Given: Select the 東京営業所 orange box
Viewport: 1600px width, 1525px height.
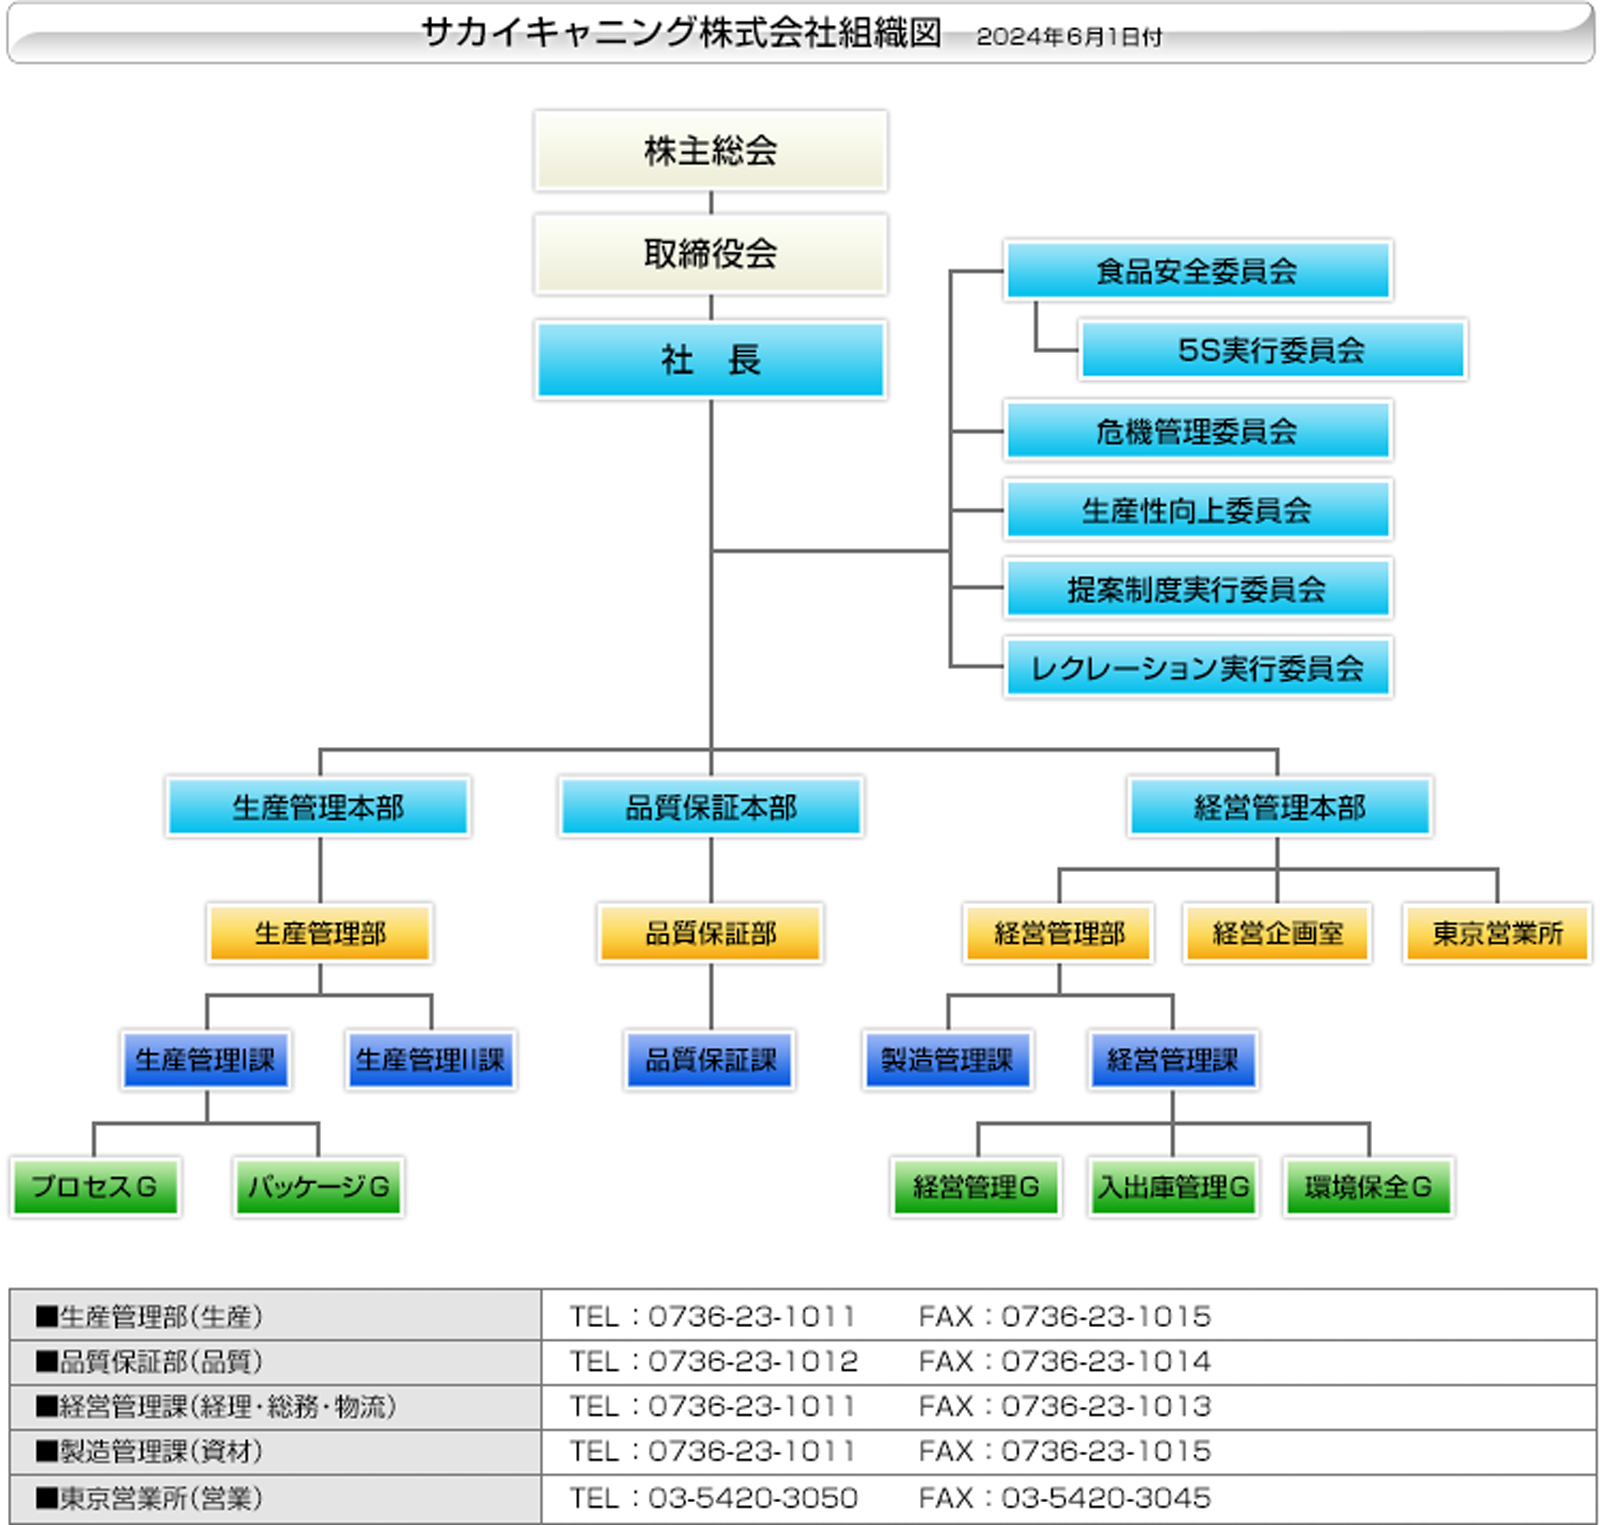Looking at the screenshot, I should pyautogui.click(x=1497, y=934).
